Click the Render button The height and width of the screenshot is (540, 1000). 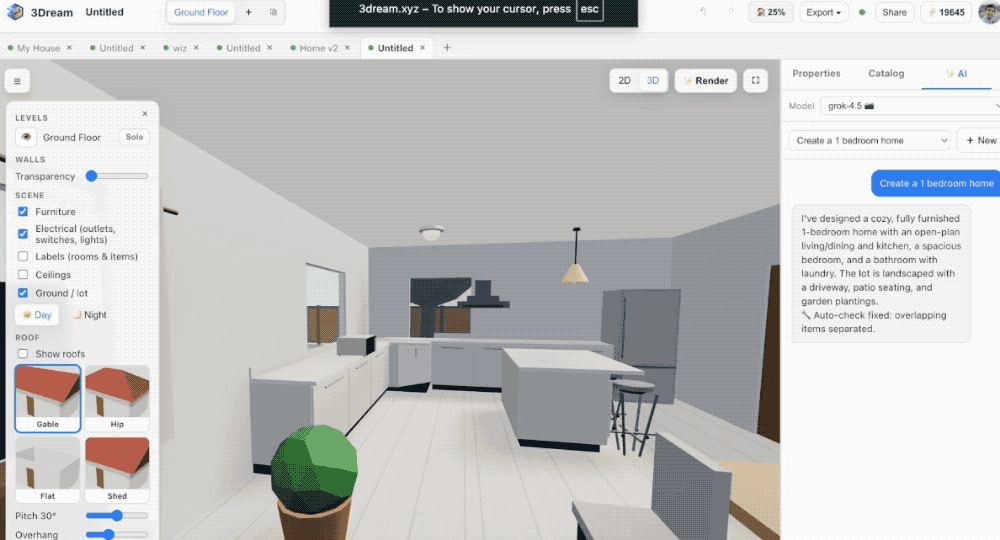[x=705, y=81]
